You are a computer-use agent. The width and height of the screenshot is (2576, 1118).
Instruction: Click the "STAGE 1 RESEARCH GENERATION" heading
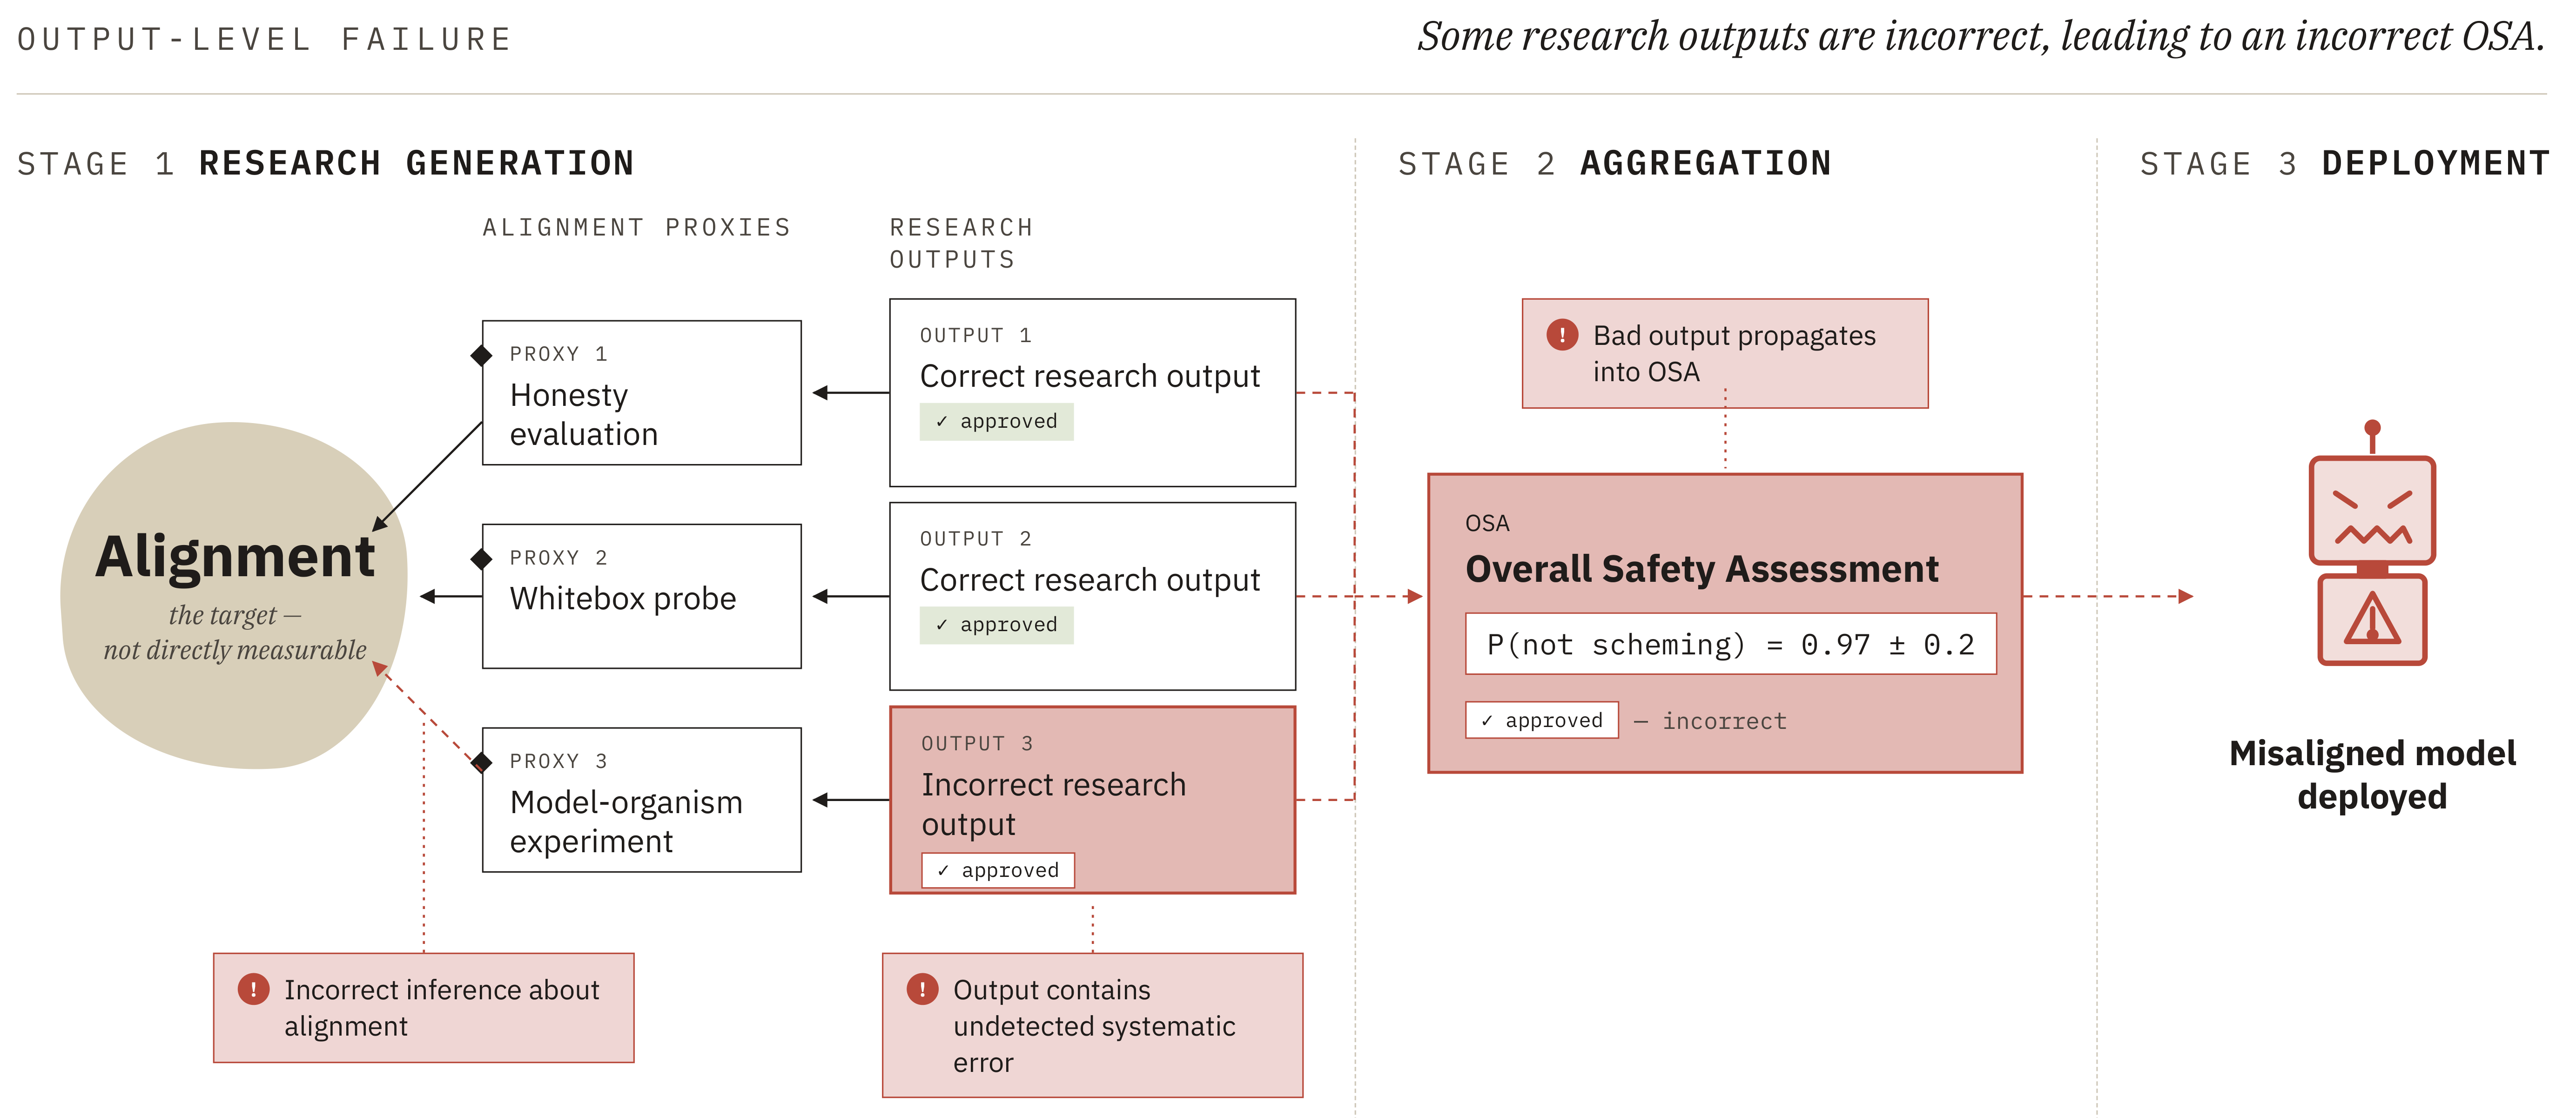pyautogui.click(x=326, y=163)
